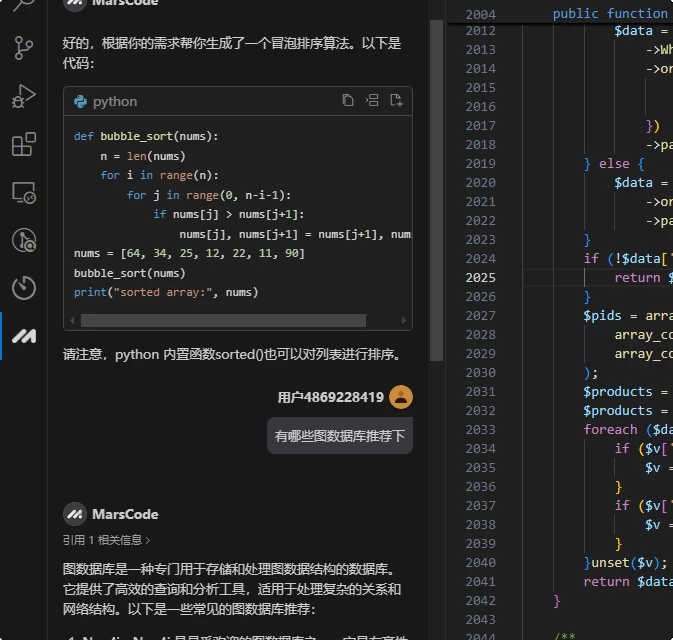Open the Run and Debug view
The height and width of the screenshot is (640, 673).
point(23,97)
